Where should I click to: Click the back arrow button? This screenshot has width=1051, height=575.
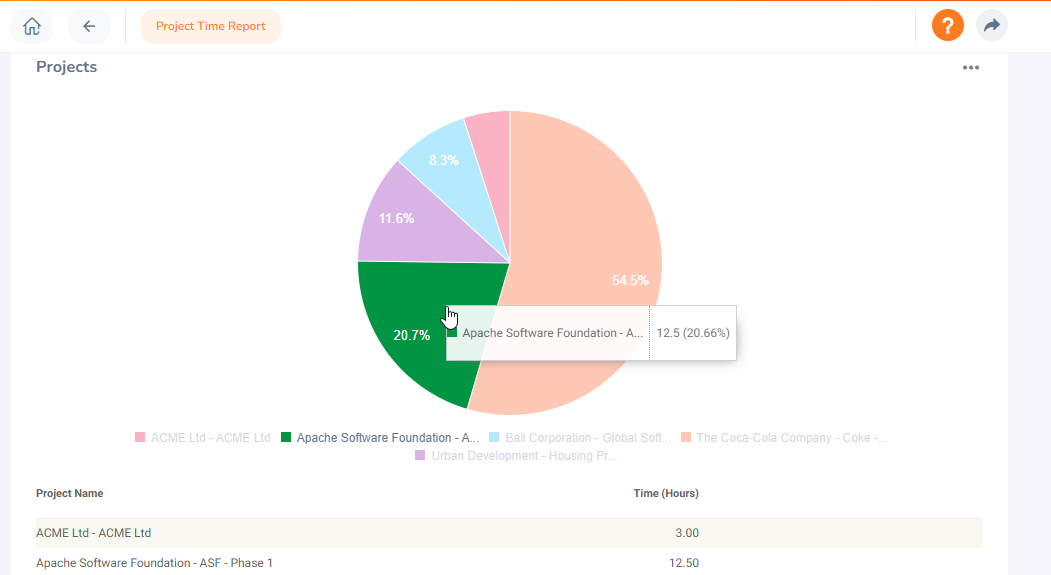click(88, 26)
